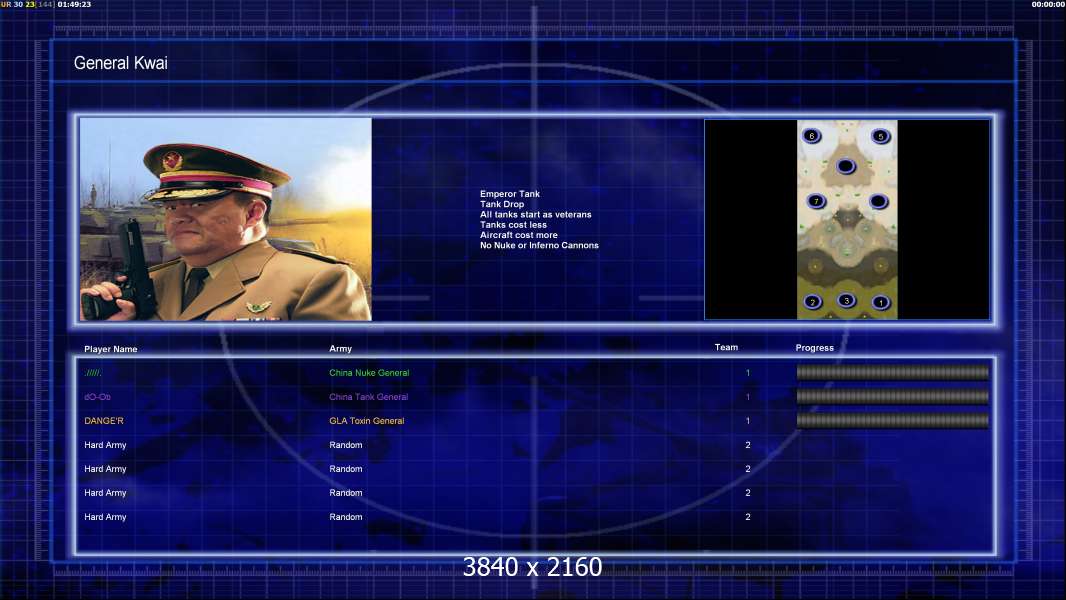This screenshot has width=1066, height=600.
Task: Click the 'General Kwai' title
Action: [x=120, y=63]
